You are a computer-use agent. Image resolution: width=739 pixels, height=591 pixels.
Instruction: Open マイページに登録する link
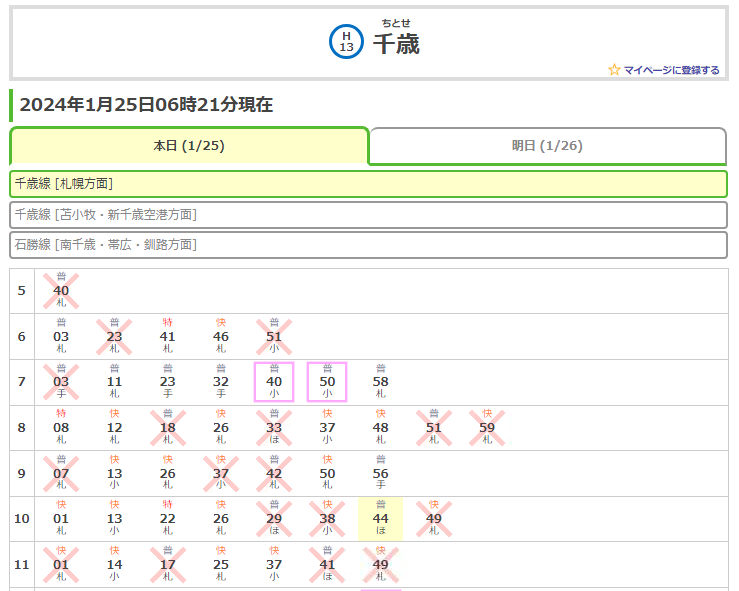tap(671, 70)
